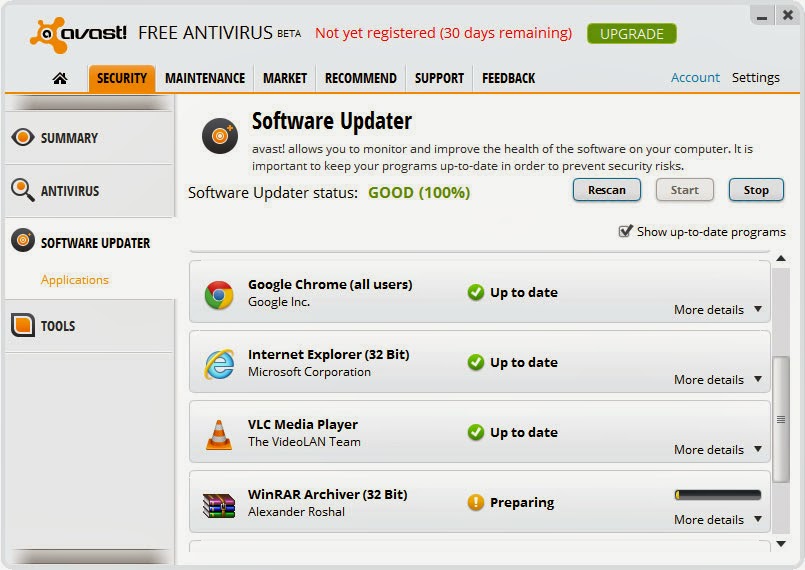
Task: Go to the Home icon tab
Action: coord(60,78)
